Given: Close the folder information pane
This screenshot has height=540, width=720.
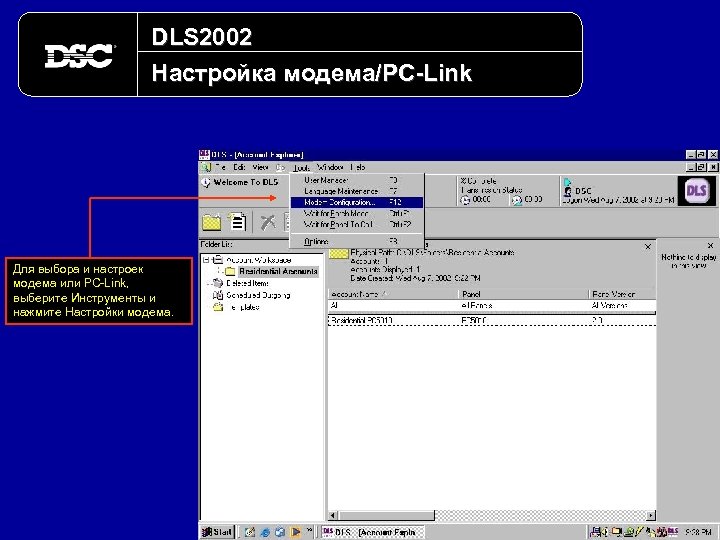Looking at the screenshot, I should coord(648,247).
